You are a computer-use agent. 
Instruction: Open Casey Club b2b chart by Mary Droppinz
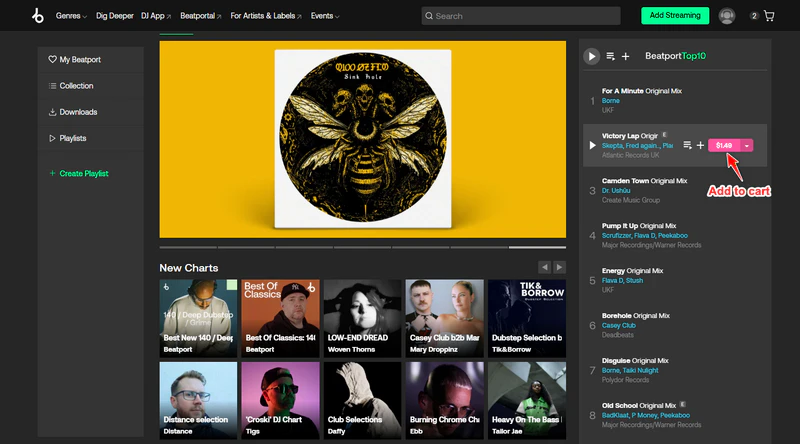(444, 318)
